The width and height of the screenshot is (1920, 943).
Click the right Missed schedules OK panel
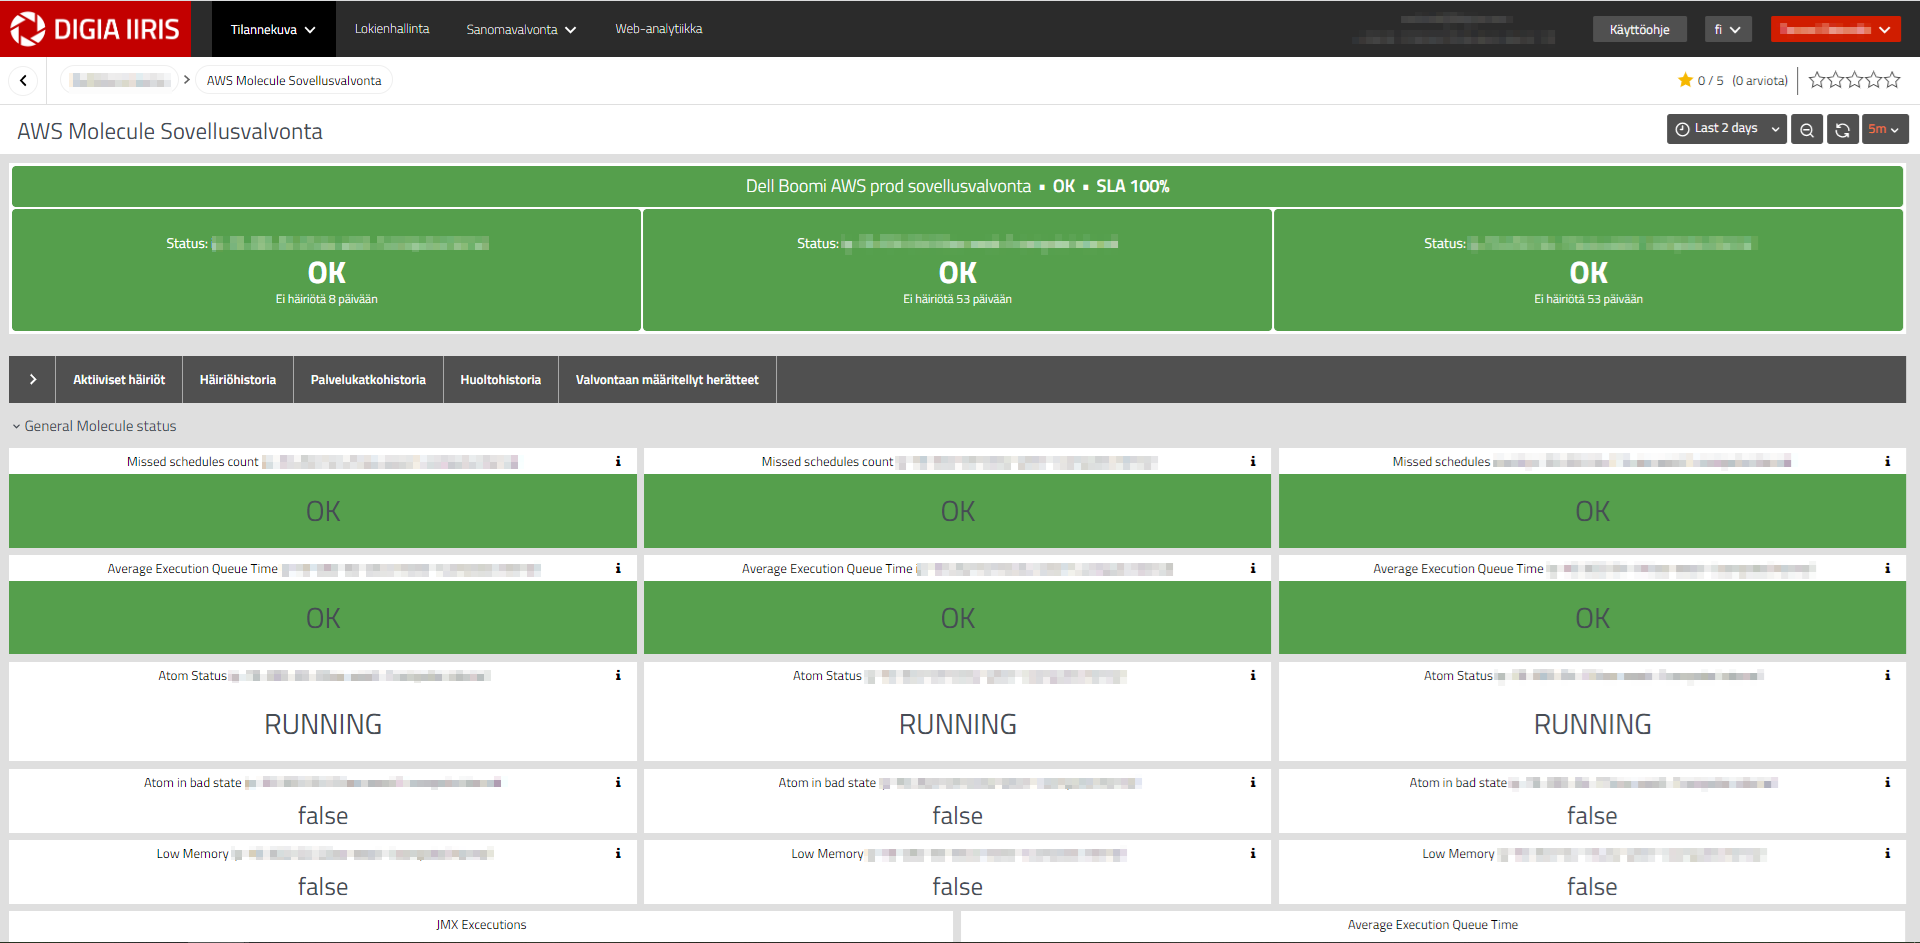pos(1592,511)
